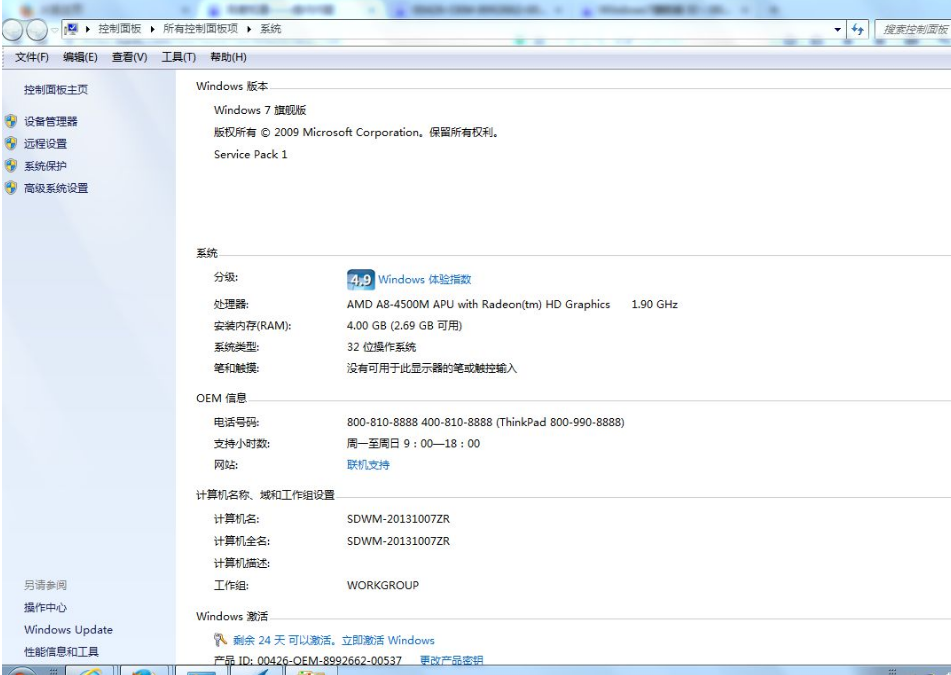951x675 pixels.
Task: Click the control panel search box
Action: (914, 30)
